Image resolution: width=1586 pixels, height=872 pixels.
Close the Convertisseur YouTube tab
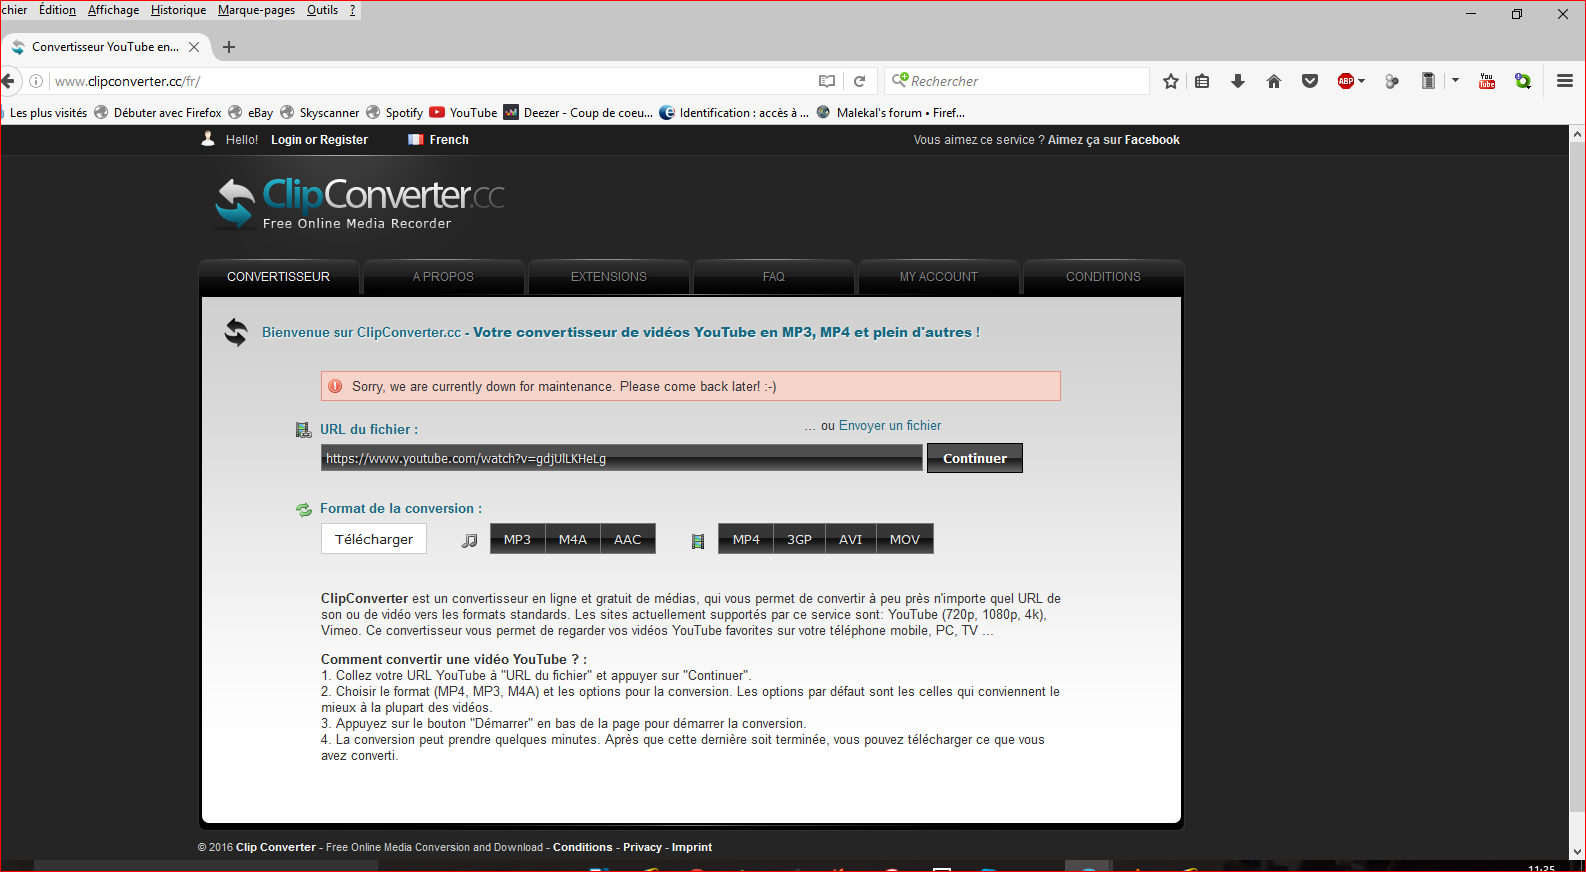pyautogui.click(x=194, y=47)
